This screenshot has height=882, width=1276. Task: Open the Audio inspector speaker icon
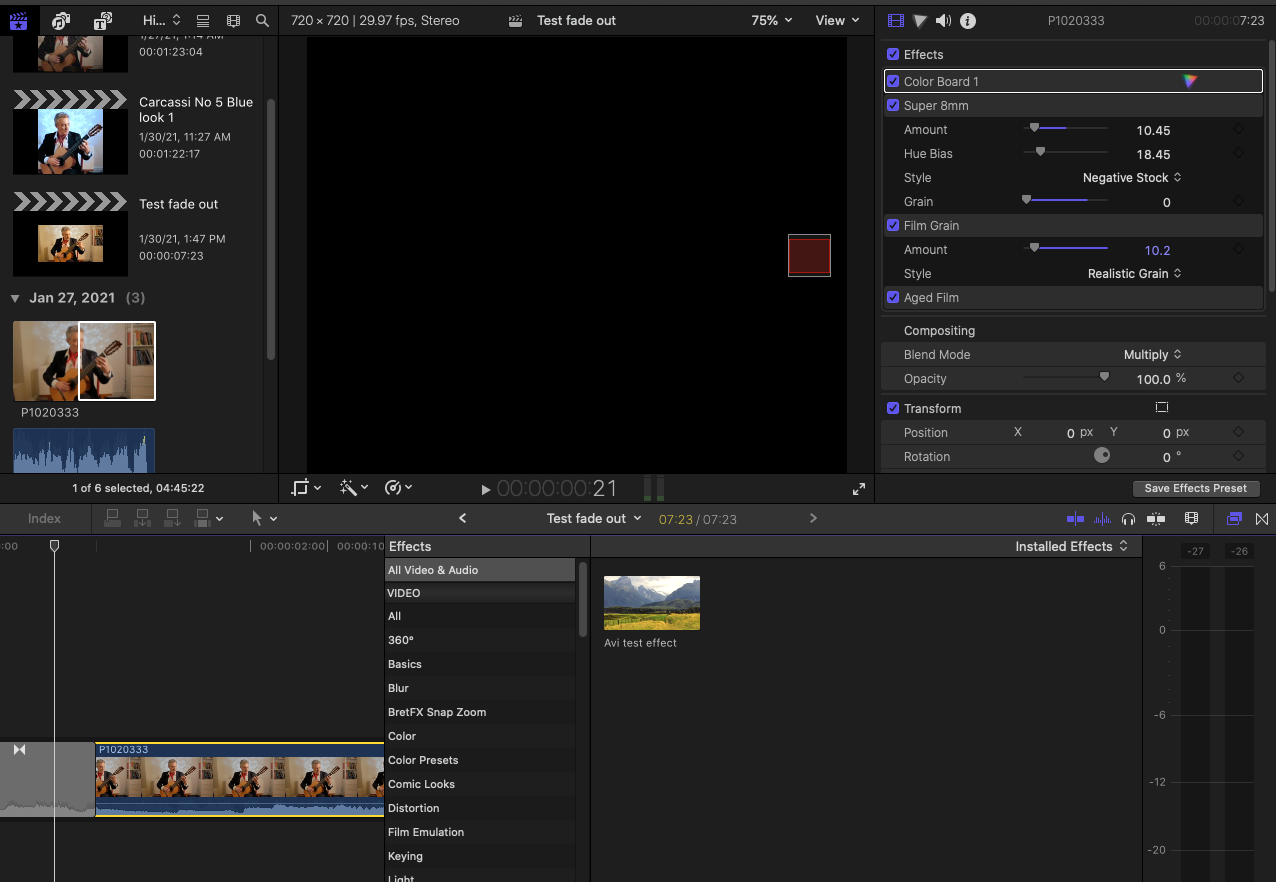click(x=944, y=20)
